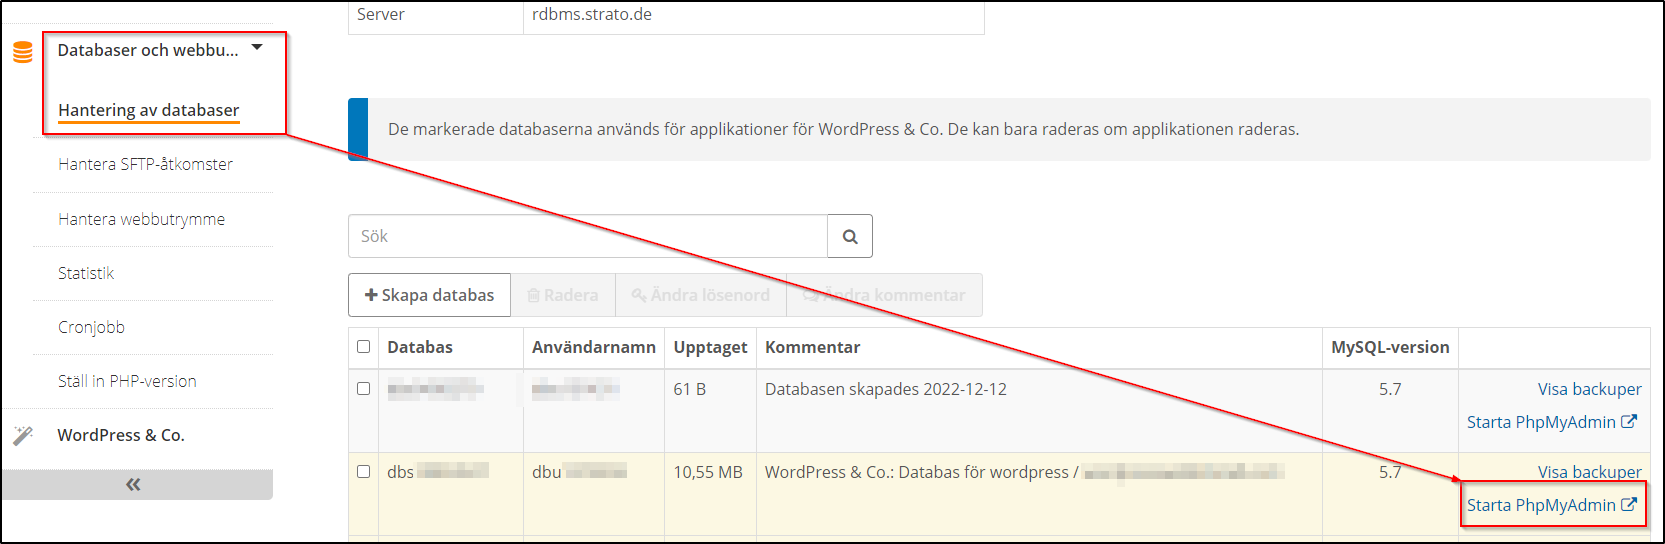The image size is (1665, 544).
Task: Toggle the select-all databases checkbox
Action: click(x=364, y=346)
